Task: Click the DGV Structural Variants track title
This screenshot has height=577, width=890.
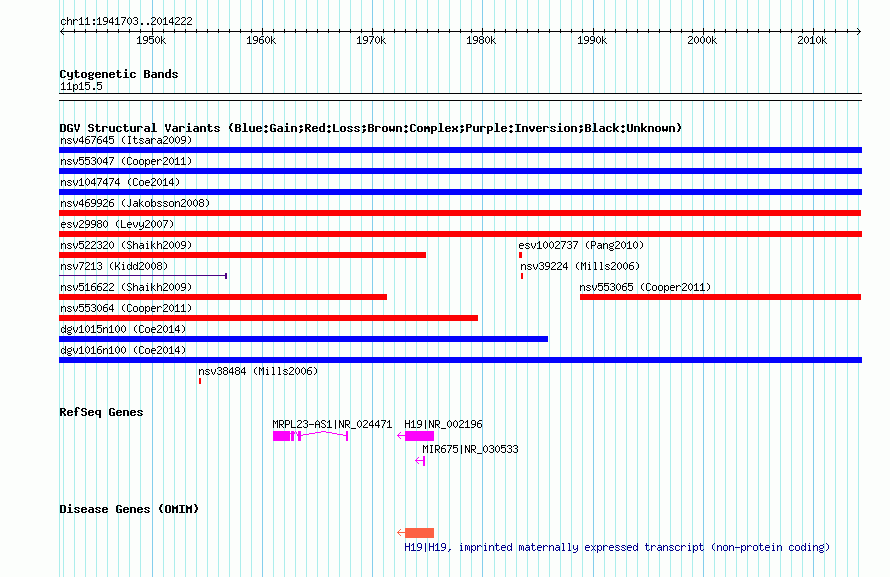Action: click(x=371, y=128)
